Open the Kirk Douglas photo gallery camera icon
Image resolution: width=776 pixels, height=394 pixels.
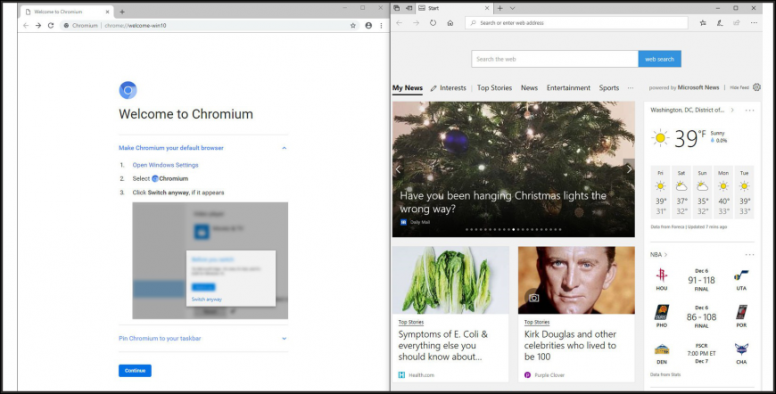point(534,298)
